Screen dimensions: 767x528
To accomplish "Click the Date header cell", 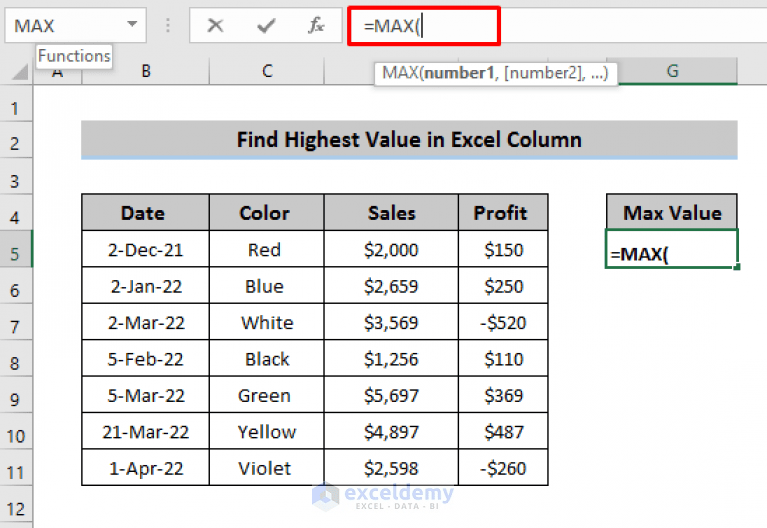I will pyautogui.click(x=145, y=212).
